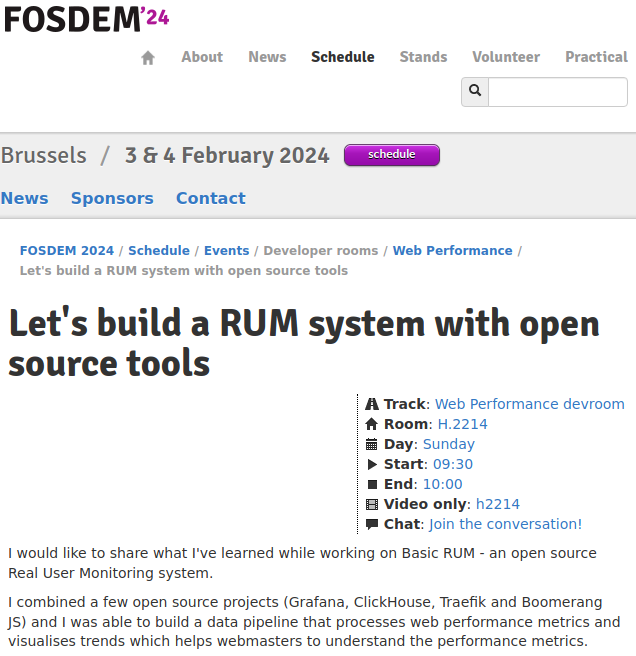The height and width of the screenshot is (656, 636).
Task: Click the '3 & 4 February 2024' date text
Action: coord(227,156)
